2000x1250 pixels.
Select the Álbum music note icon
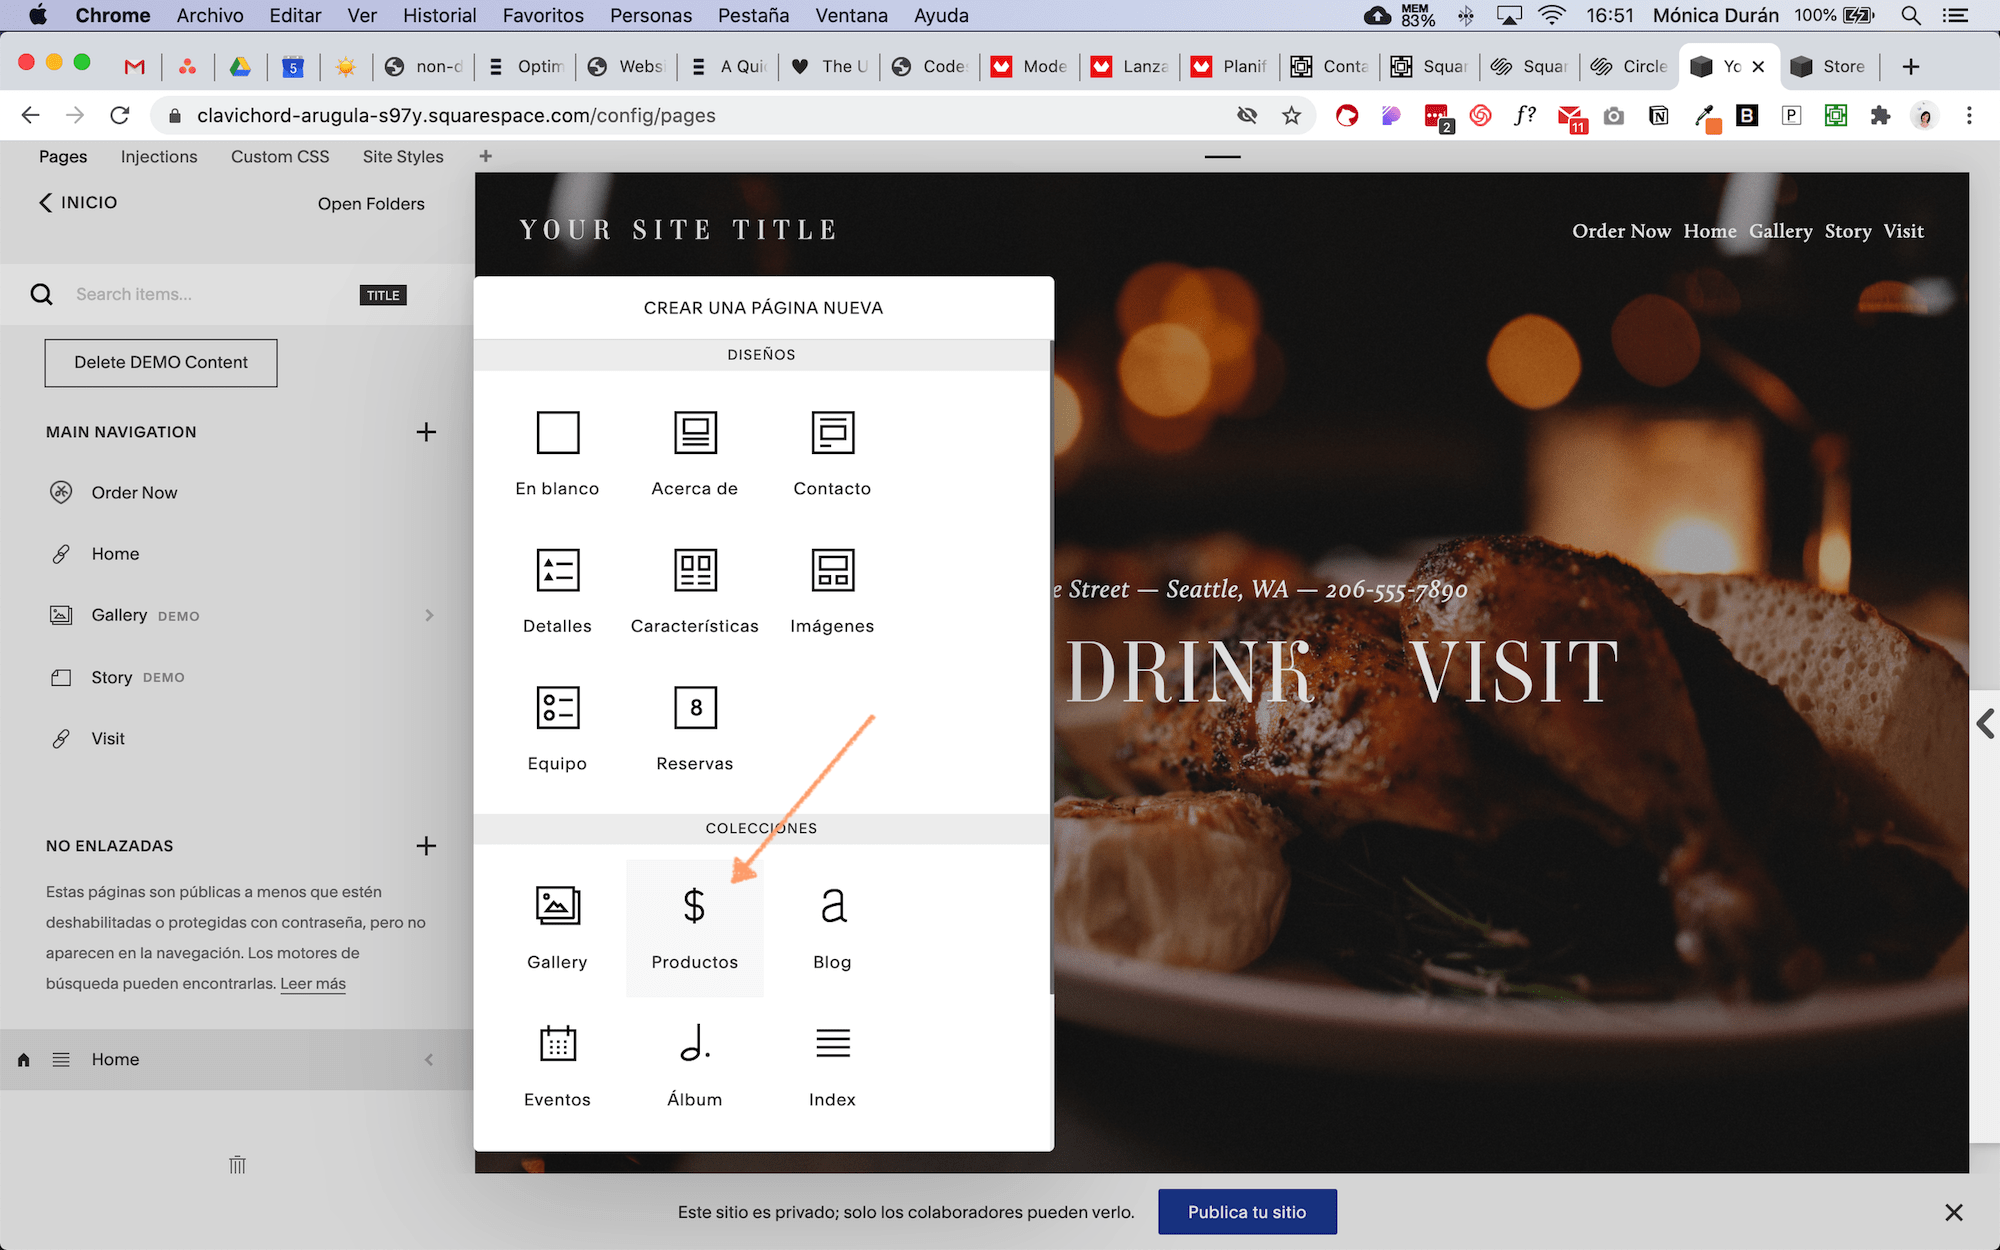[x=695, y=1044]
